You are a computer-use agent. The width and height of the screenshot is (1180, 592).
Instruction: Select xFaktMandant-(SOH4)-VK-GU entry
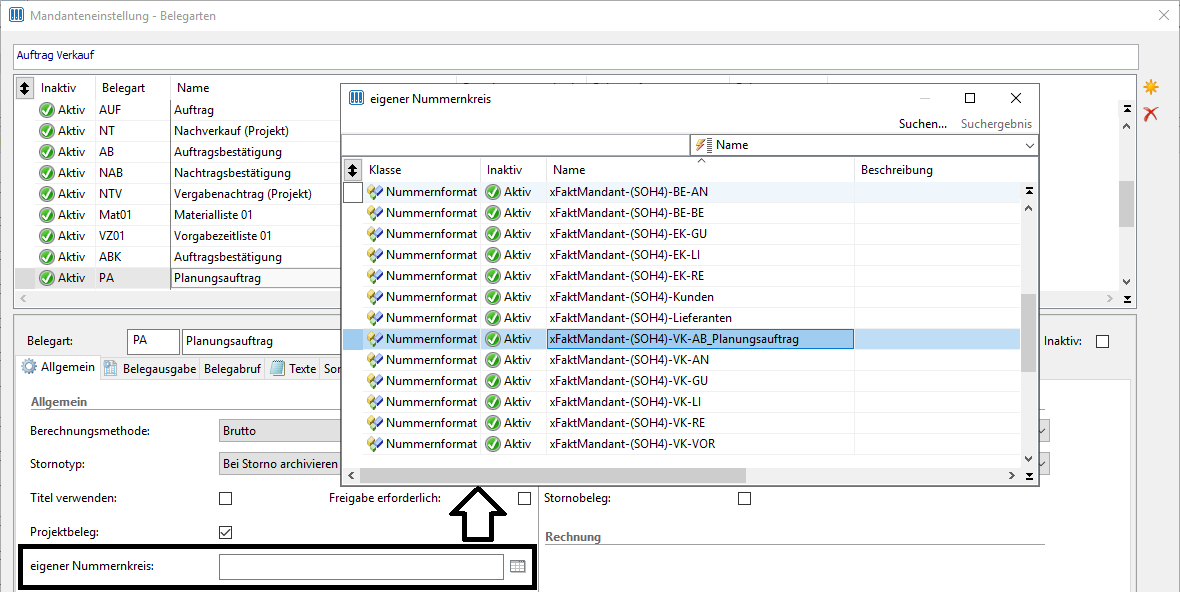tap(628, 381)
